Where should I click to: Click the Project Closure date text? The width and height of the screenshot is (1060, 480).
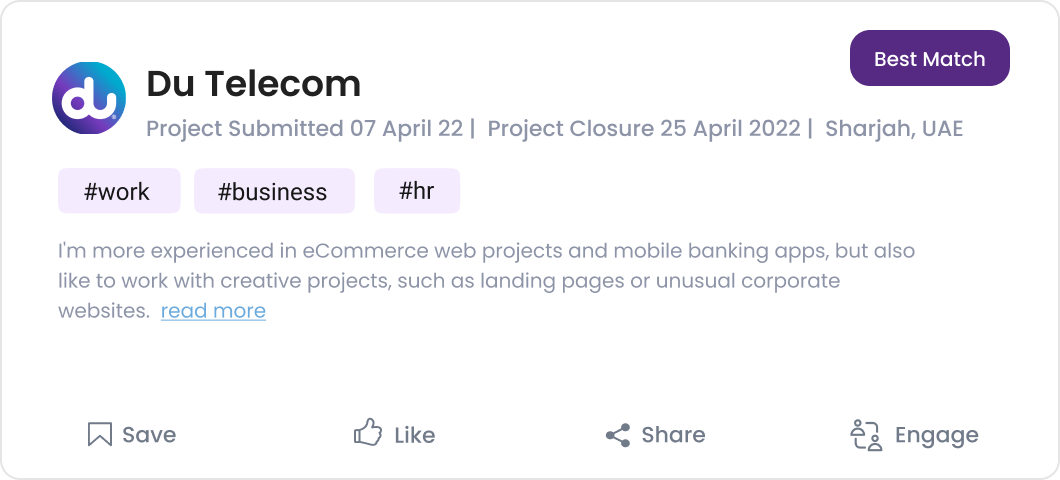click(x=644, y=129)
